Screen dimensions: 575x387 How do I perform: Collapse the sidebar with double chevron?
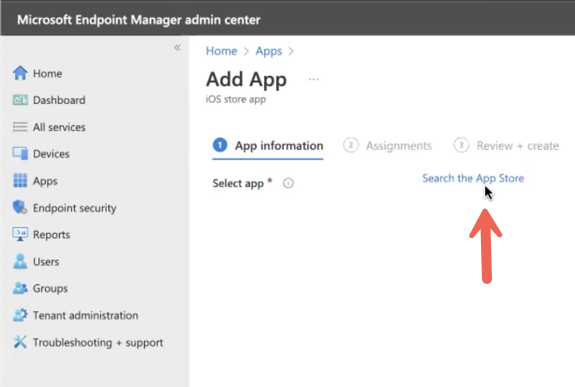177,48
